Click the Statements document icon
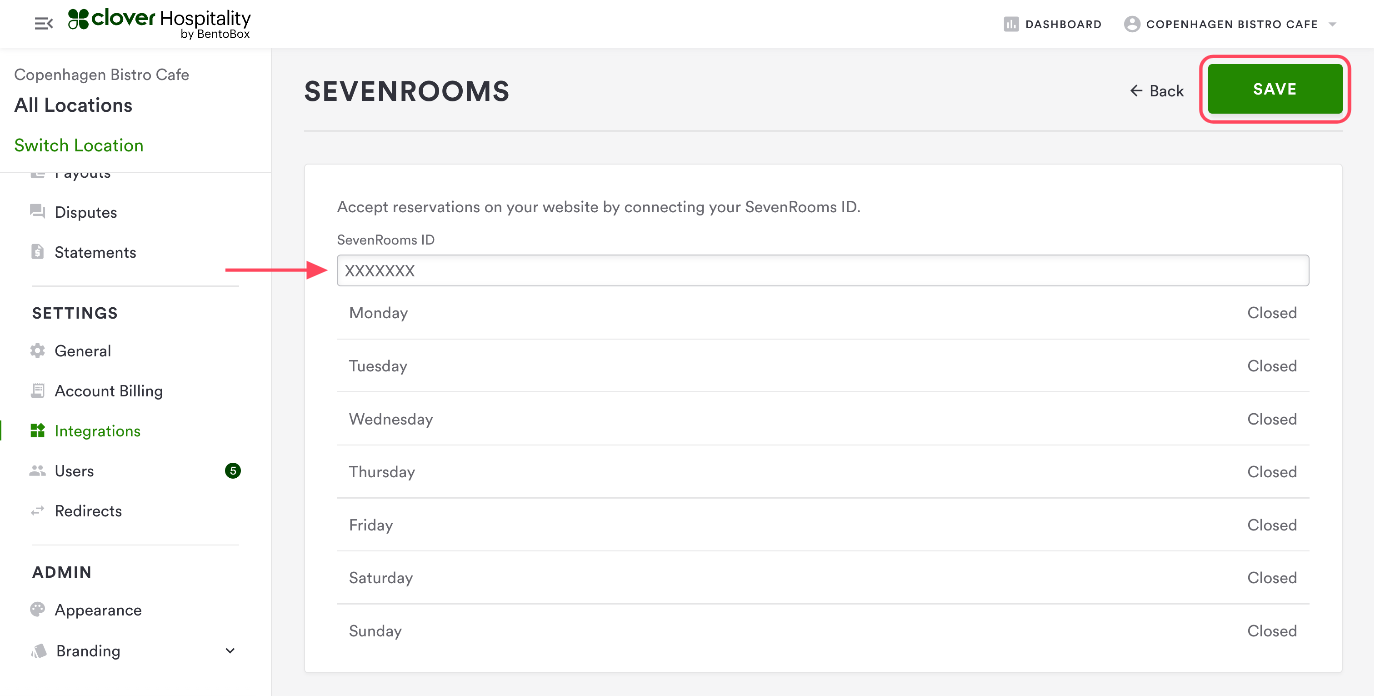Screen dimensions: 1374x696 [38, 252]
